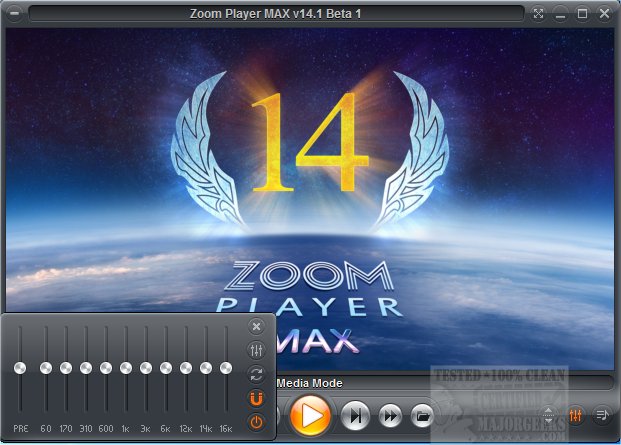
Task: Open a media file with folder icon
Action: (422, 414)
